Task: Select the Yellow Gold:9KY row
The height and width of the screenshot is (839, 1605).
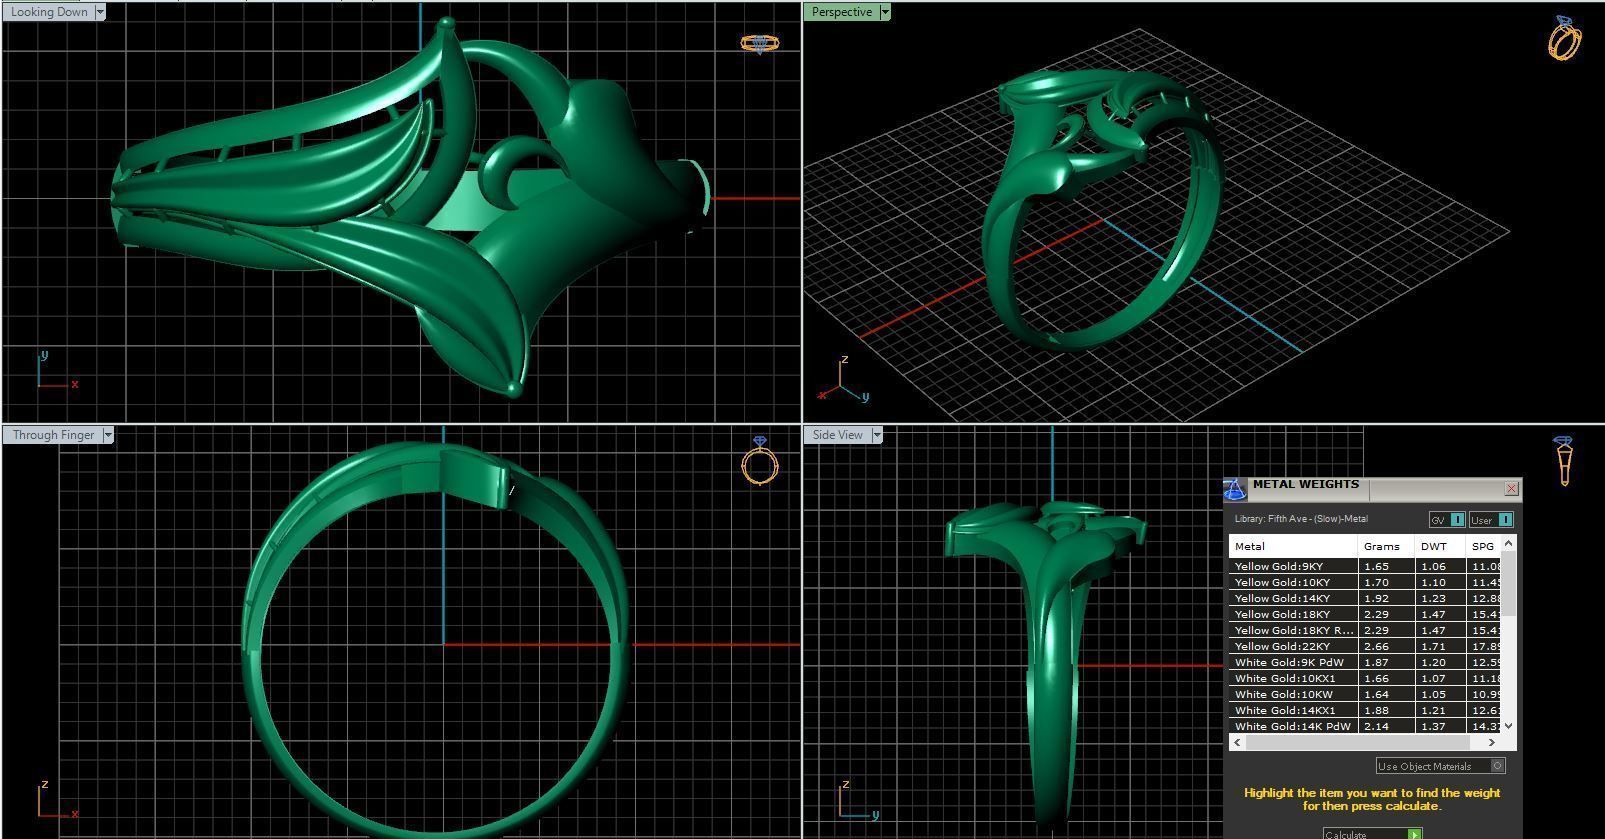Action: (x=1366, y=566)
